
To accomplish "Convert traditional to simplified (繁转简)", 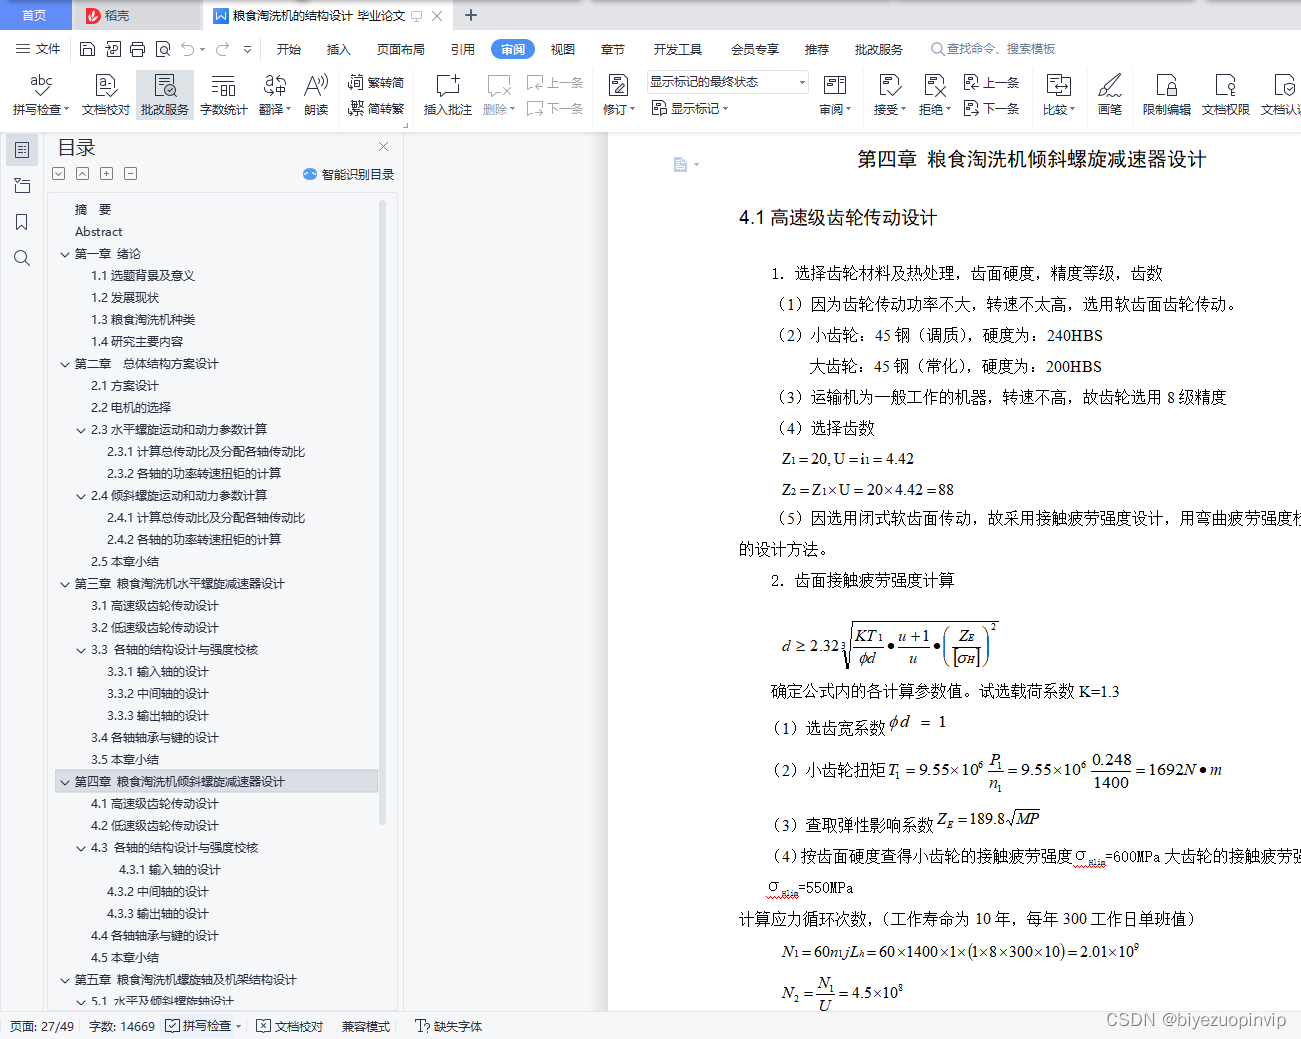I will coord(376,83).
